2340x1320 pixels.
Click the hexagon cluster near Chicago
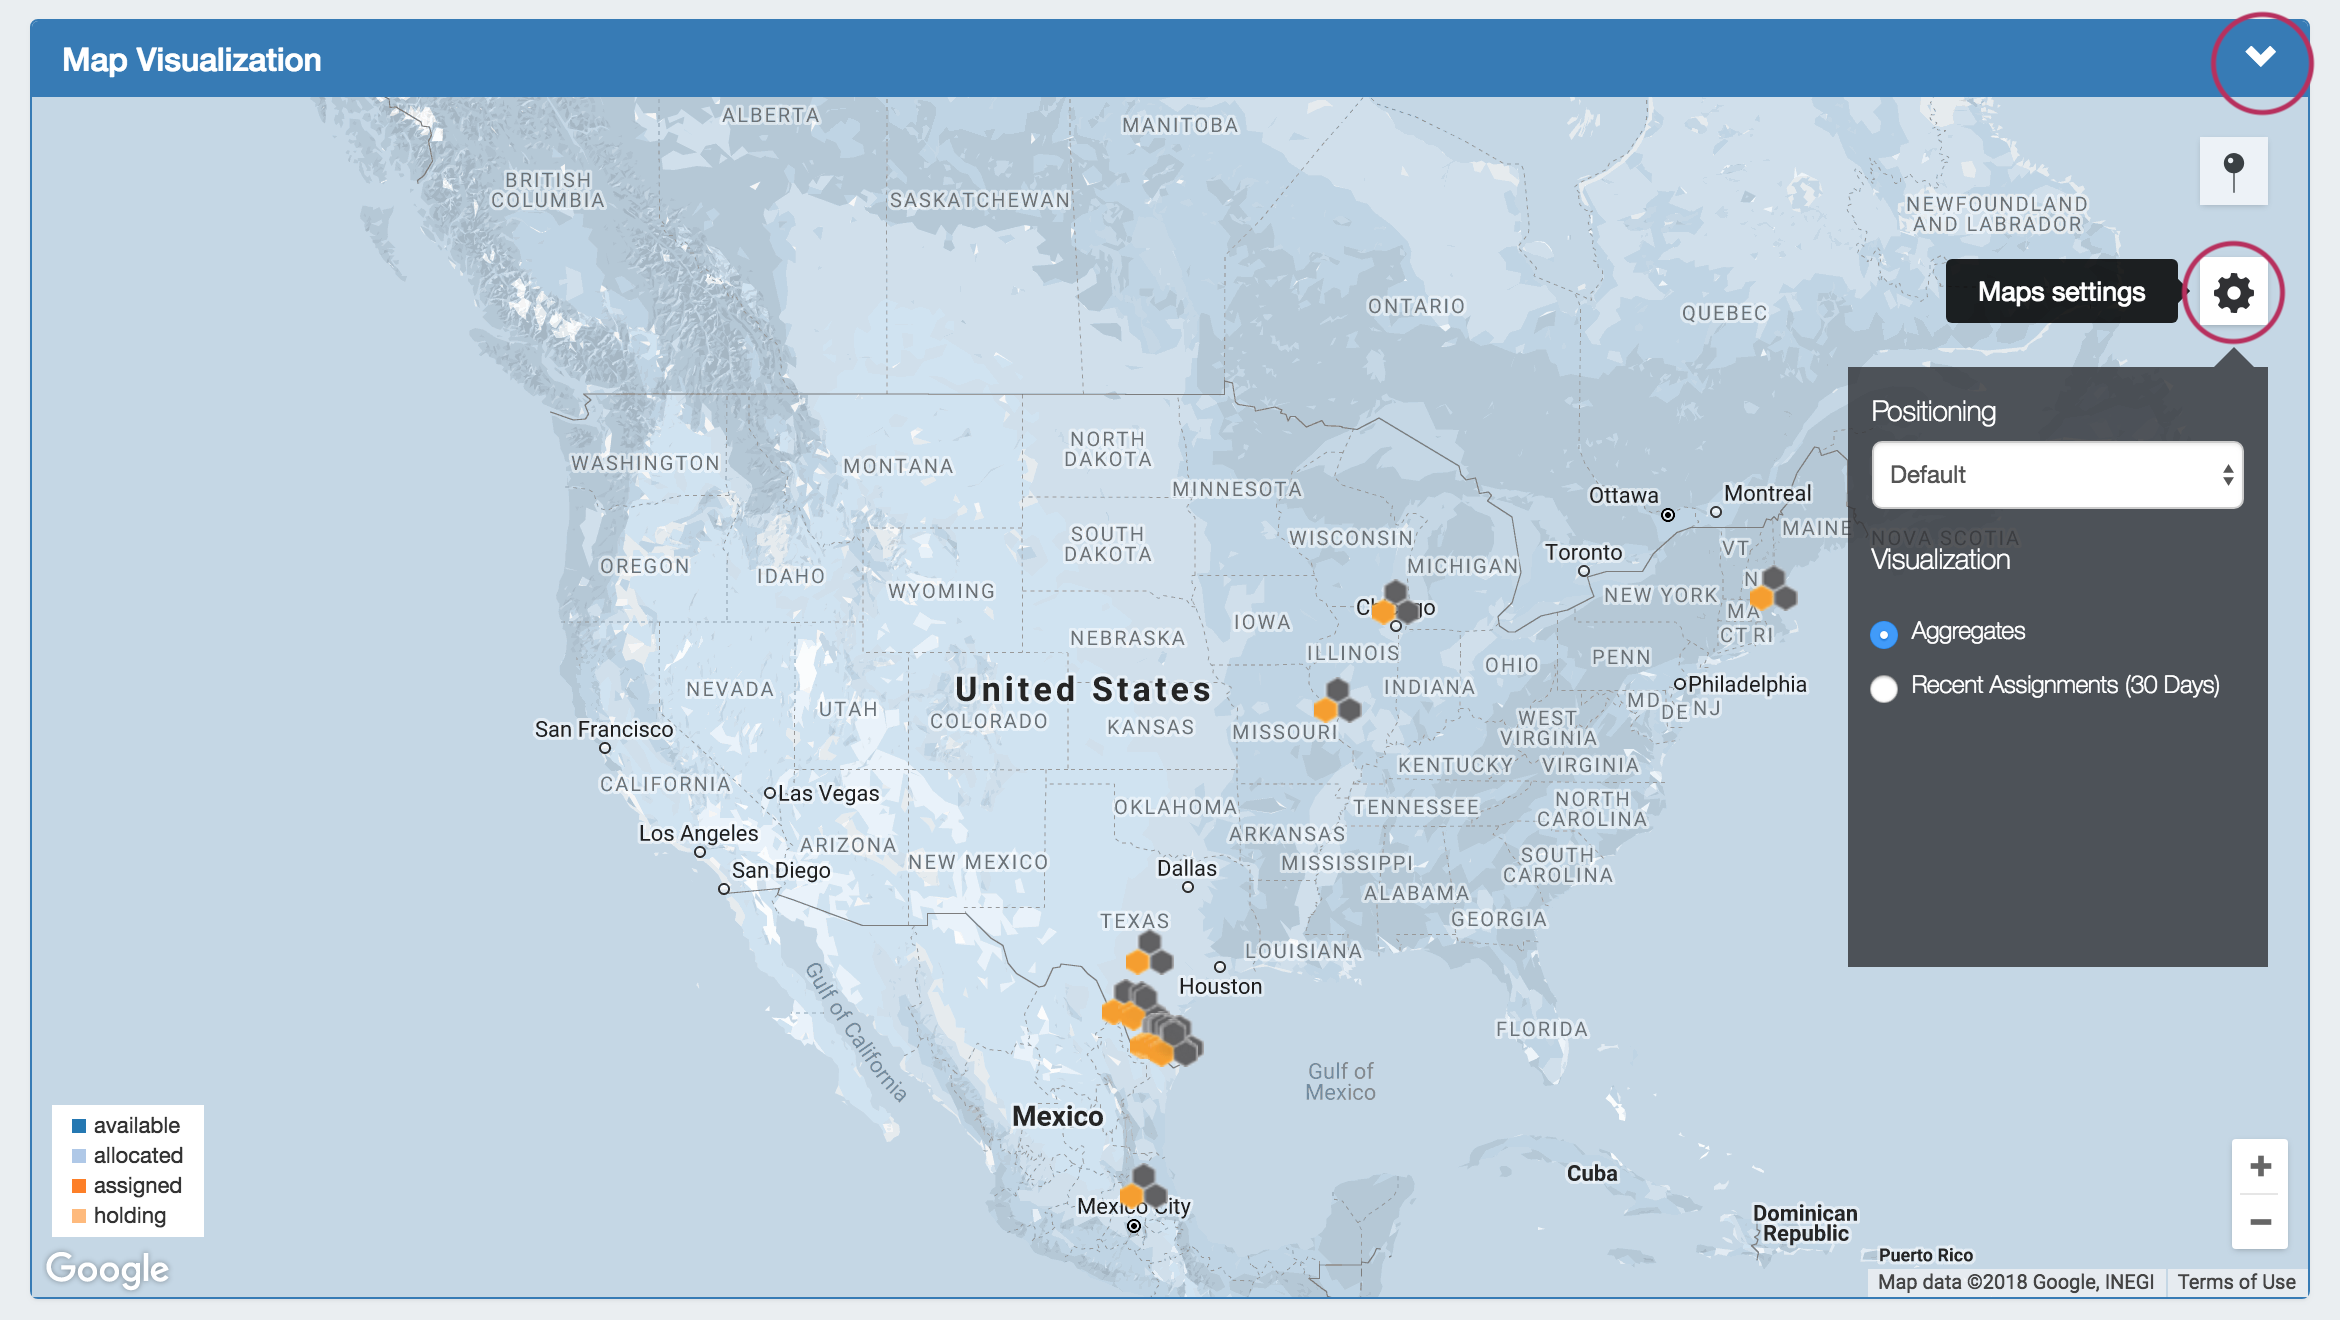click(x=1396, y=603)
